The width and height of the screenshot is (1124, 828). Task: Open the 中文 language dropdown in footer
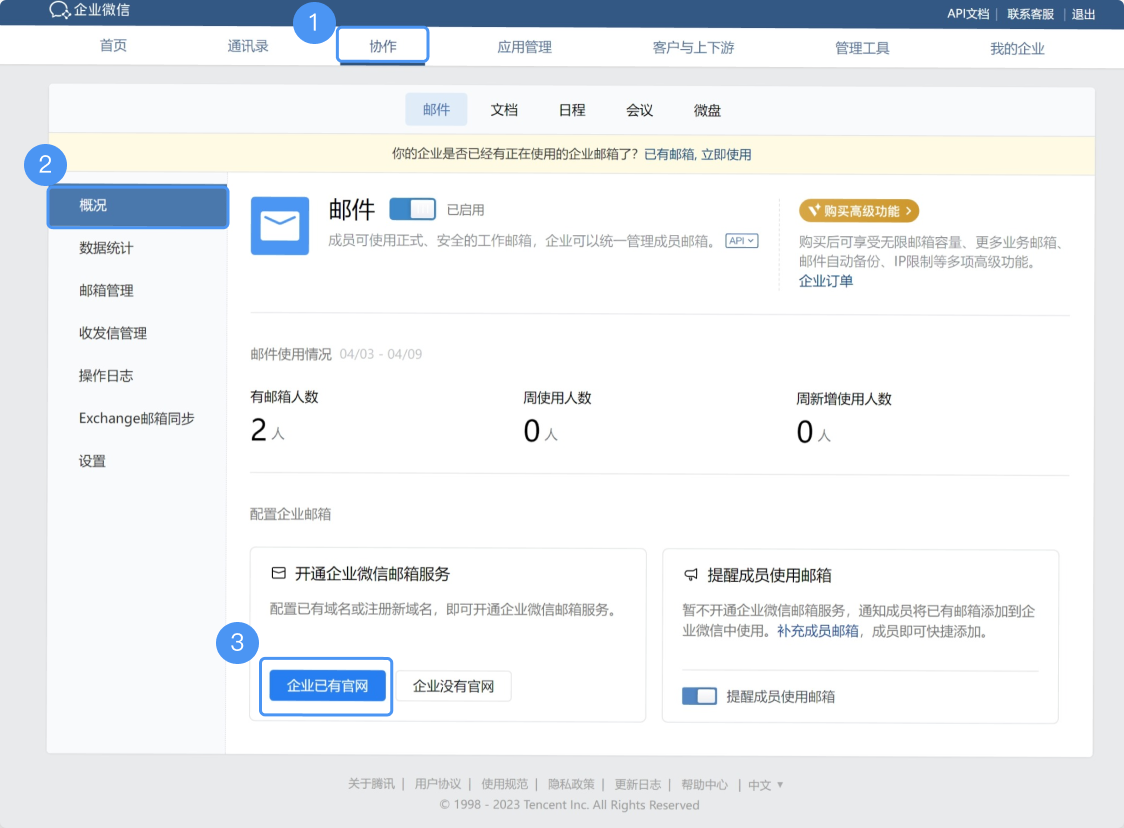click(765, 784)
